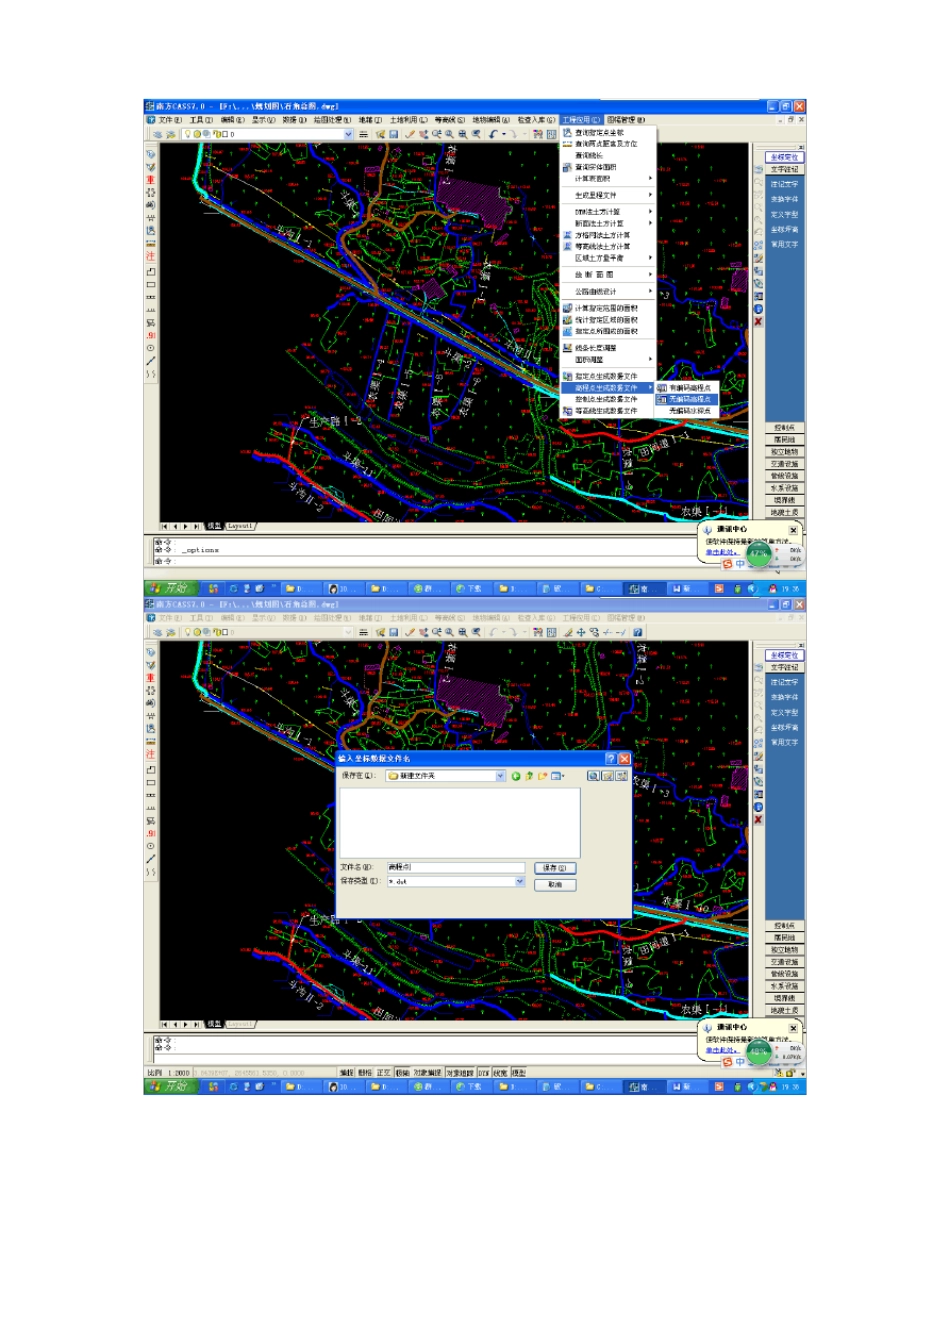Click the up-one-level folder icon in the save dialog
Image resolution: width=950 pixels, height=1344 pixels.
pyautogui.click(x=529, y=776)
